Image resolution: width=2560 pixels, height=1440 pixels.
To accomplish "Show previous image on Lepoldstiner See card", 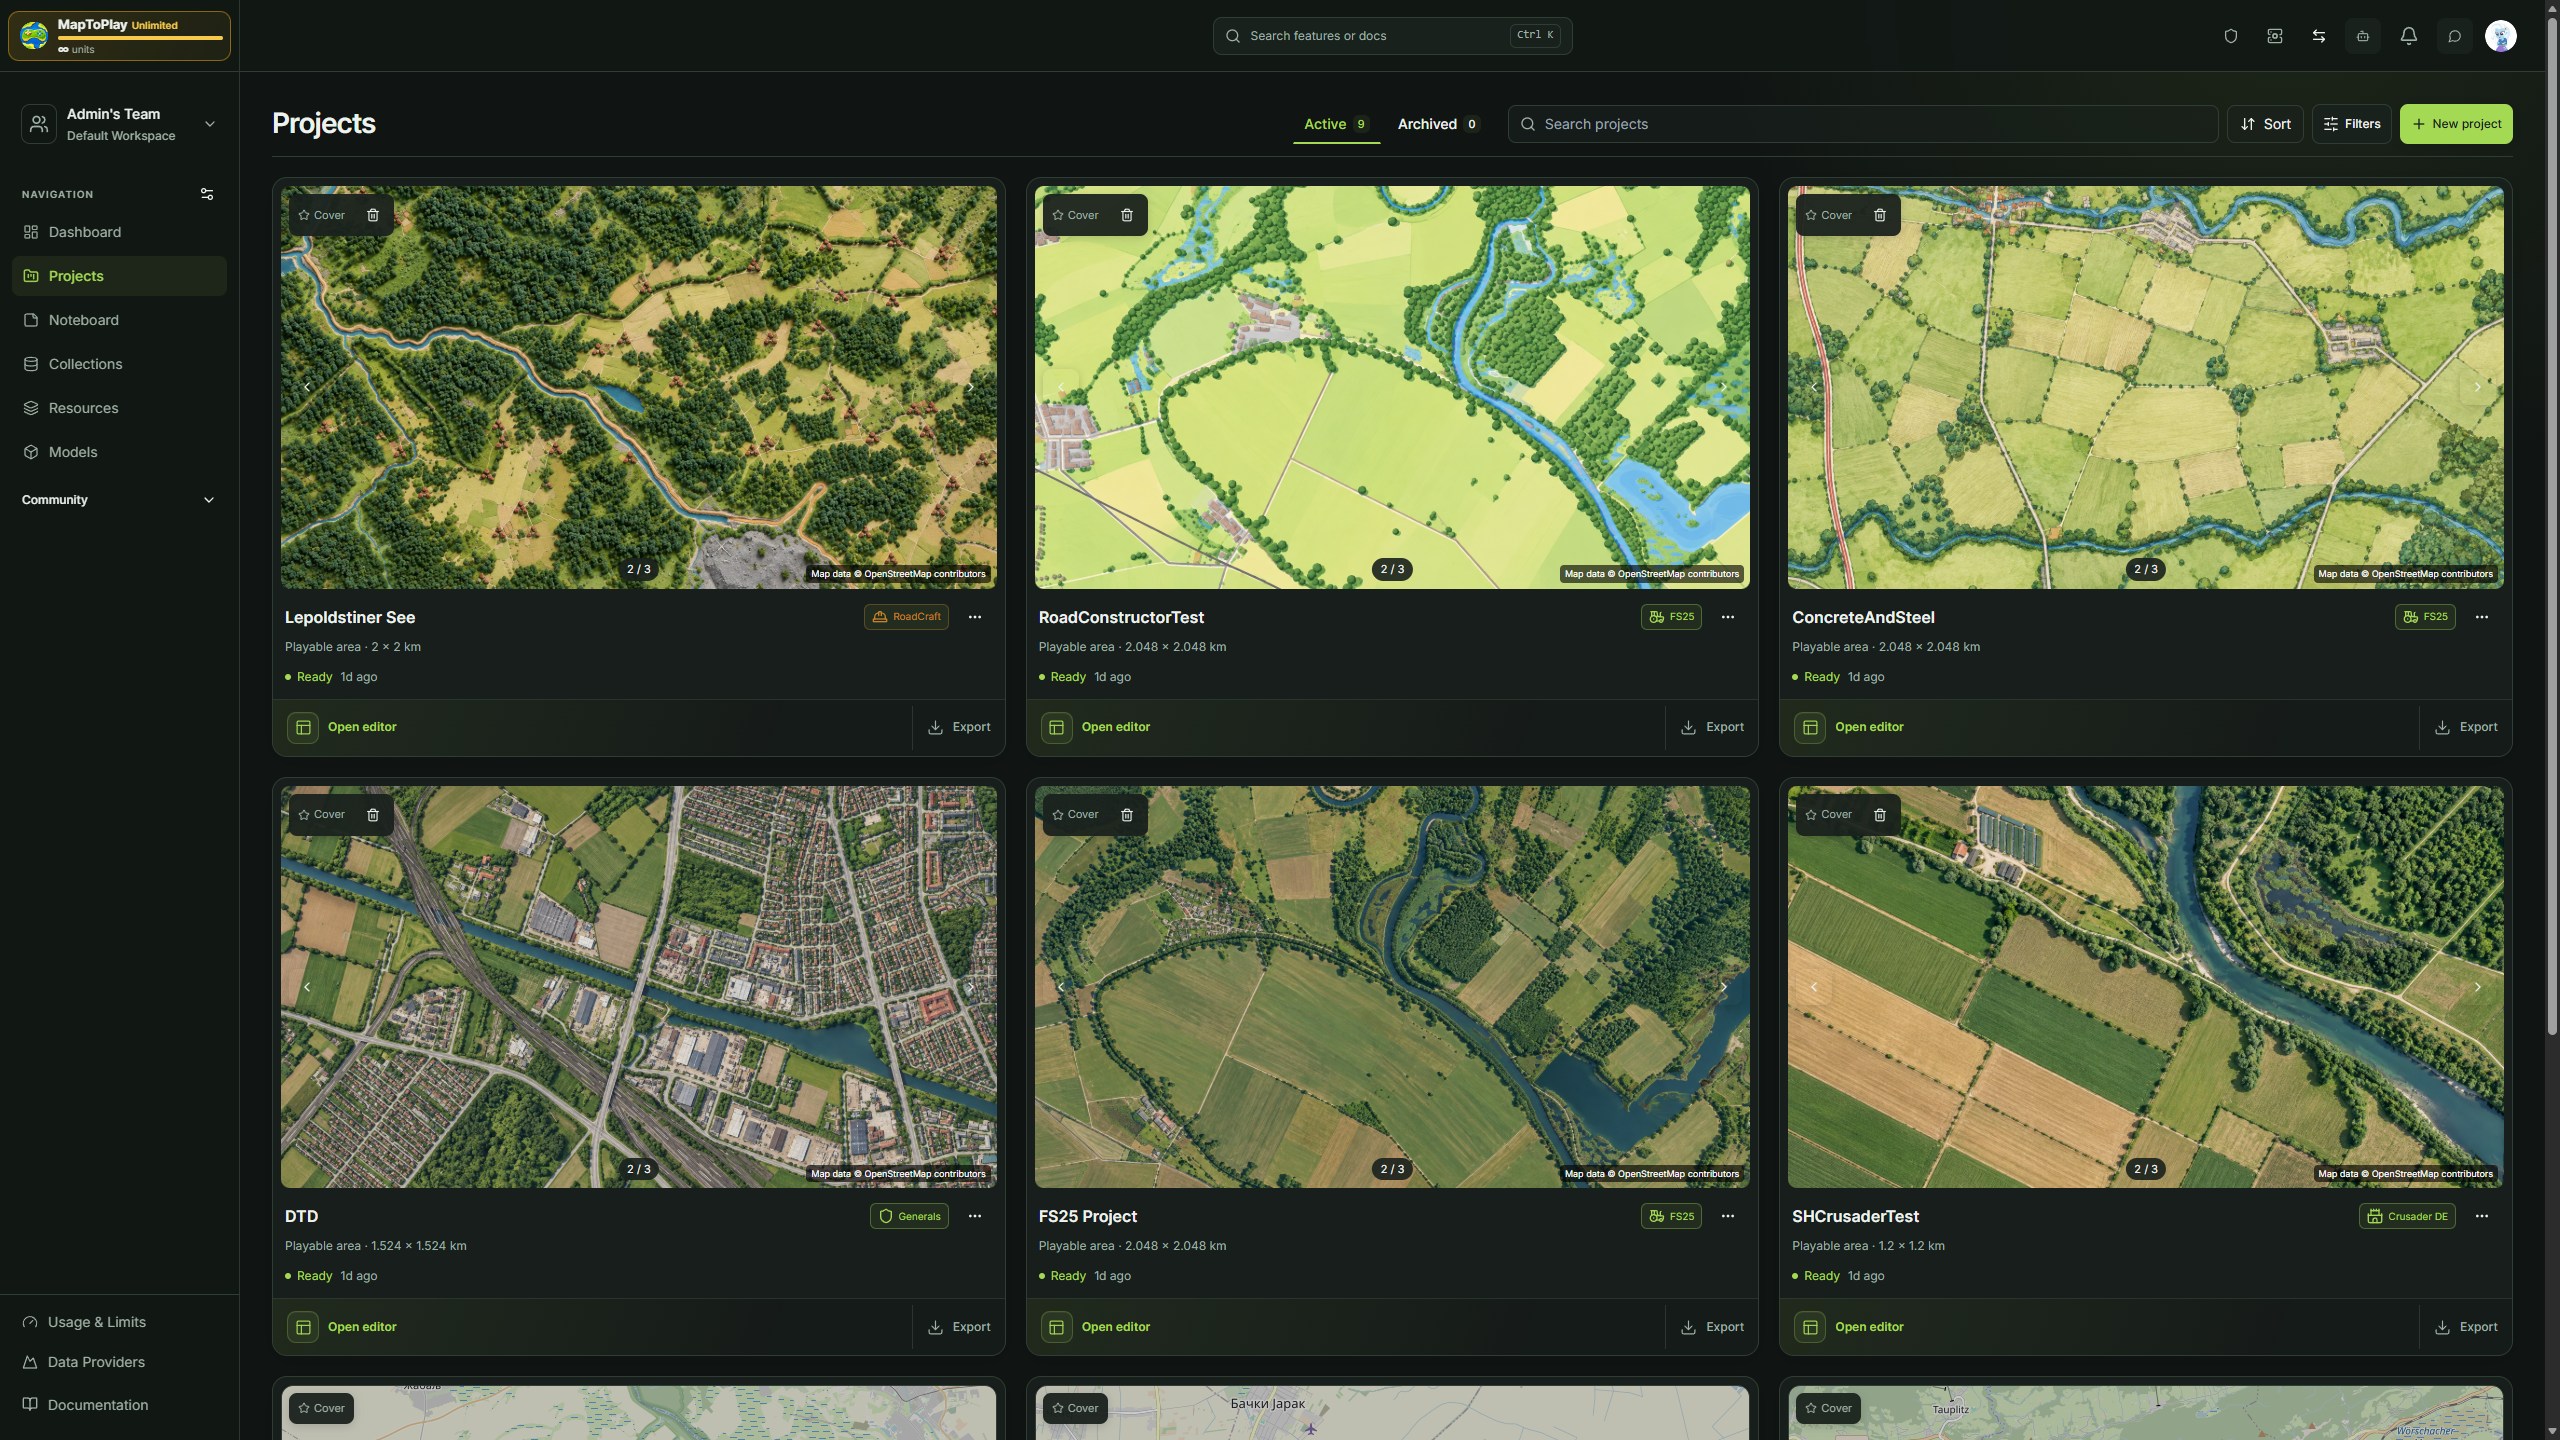I will (307, 387).
